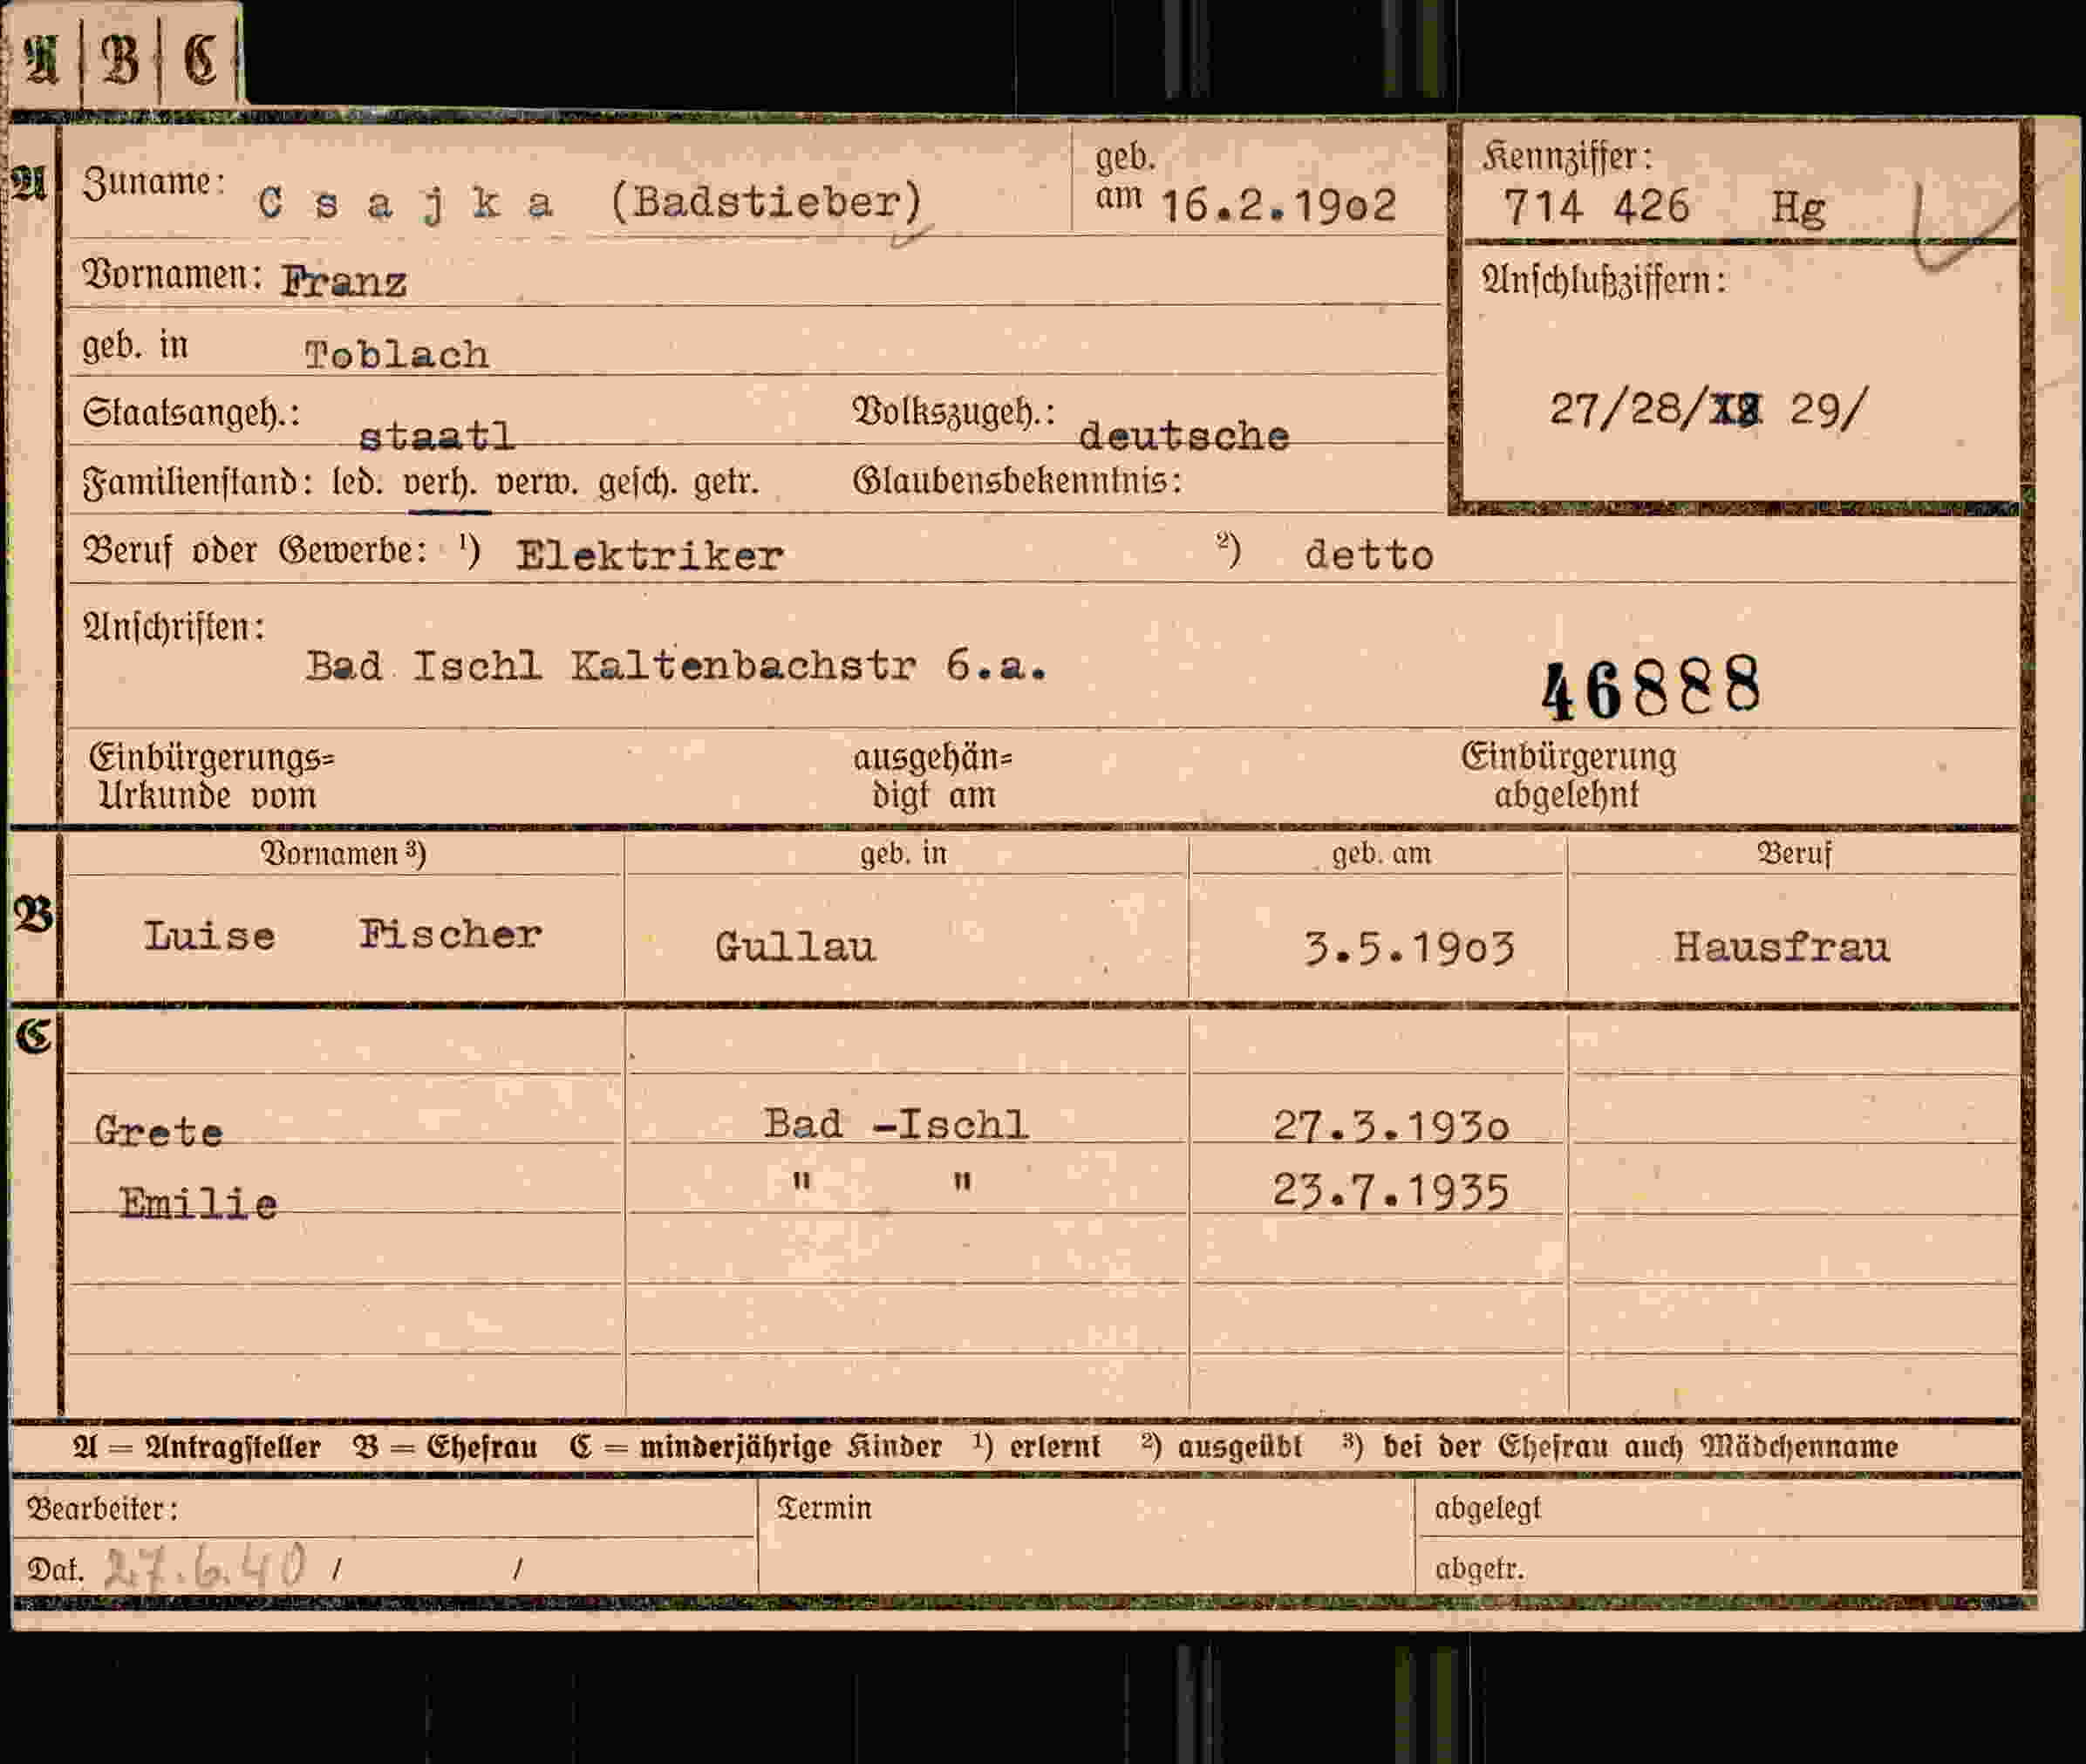The width and height of the screenshot is (2086, 1764).
Task: Click the "Beruf" column header
Action: (1795, 853)
